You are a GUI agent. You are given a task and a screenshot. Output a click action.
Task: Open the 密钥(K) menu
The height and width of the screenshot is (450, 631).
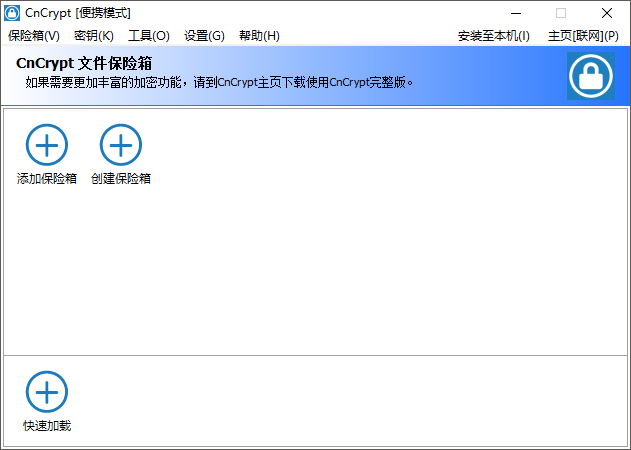pyautogui.click(x=94, y=36)
